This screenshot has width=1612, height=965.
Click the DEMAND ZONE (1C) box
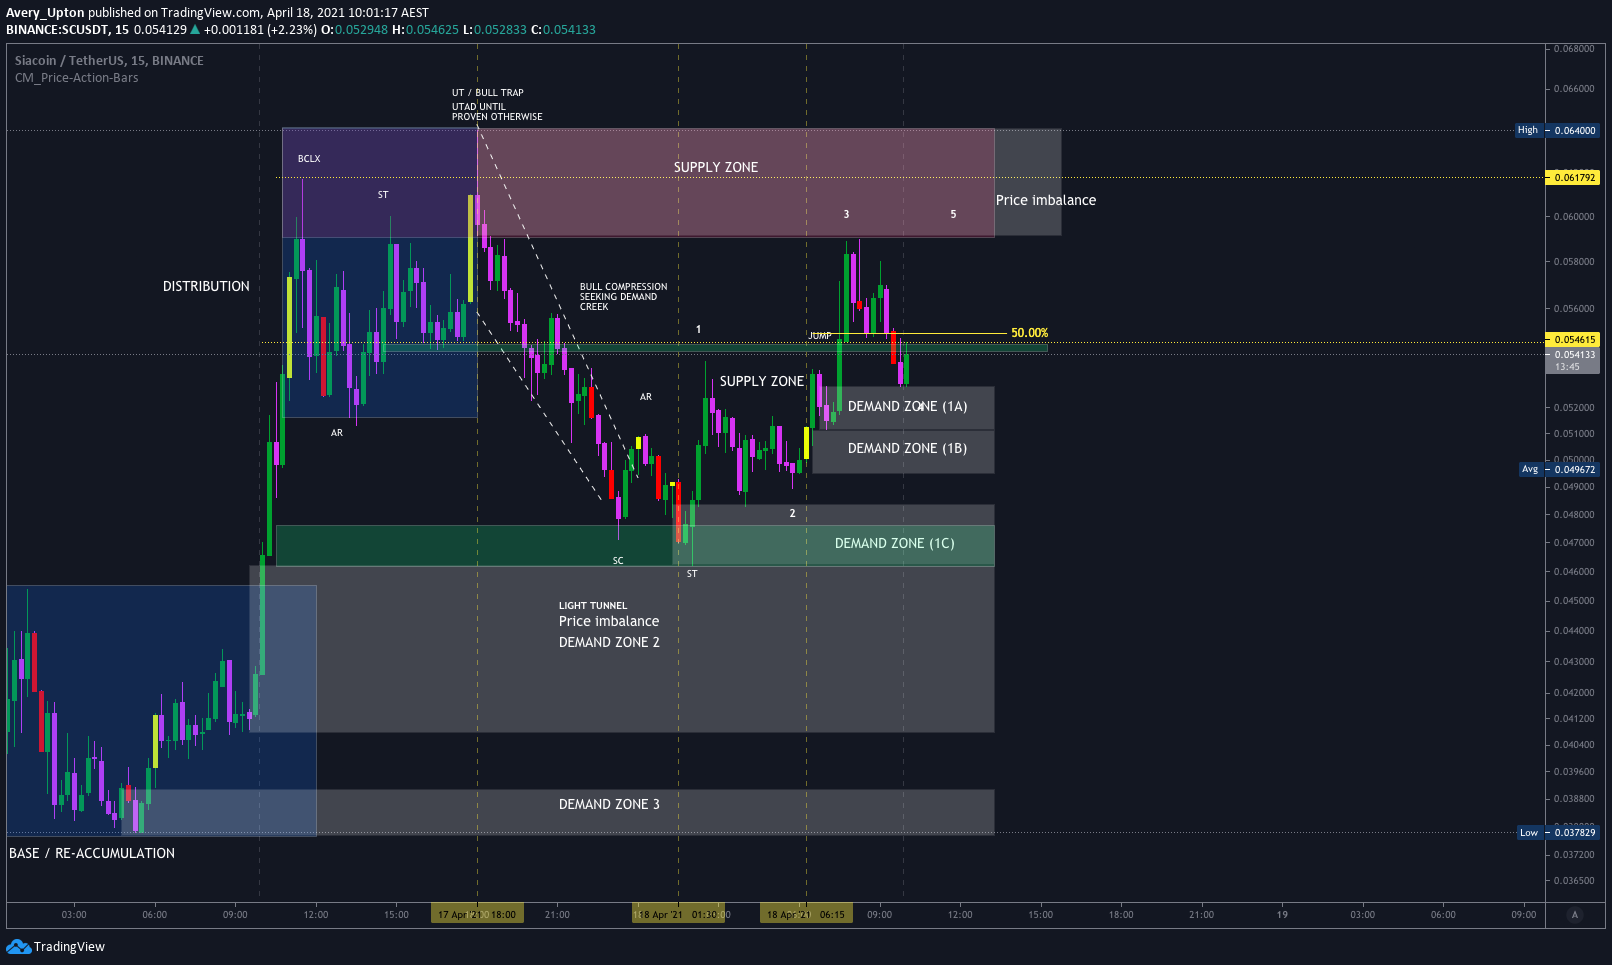[x=835, y=545]
